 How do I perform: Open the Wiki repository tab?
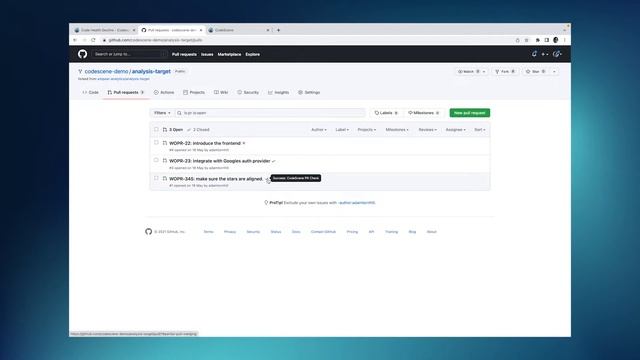(x=221, y=93)
